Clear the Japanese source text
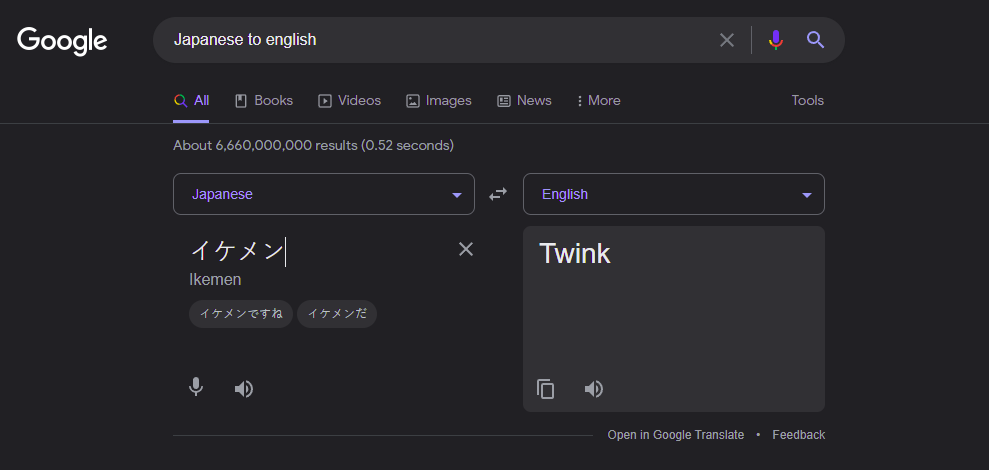 tap(466, 249)
